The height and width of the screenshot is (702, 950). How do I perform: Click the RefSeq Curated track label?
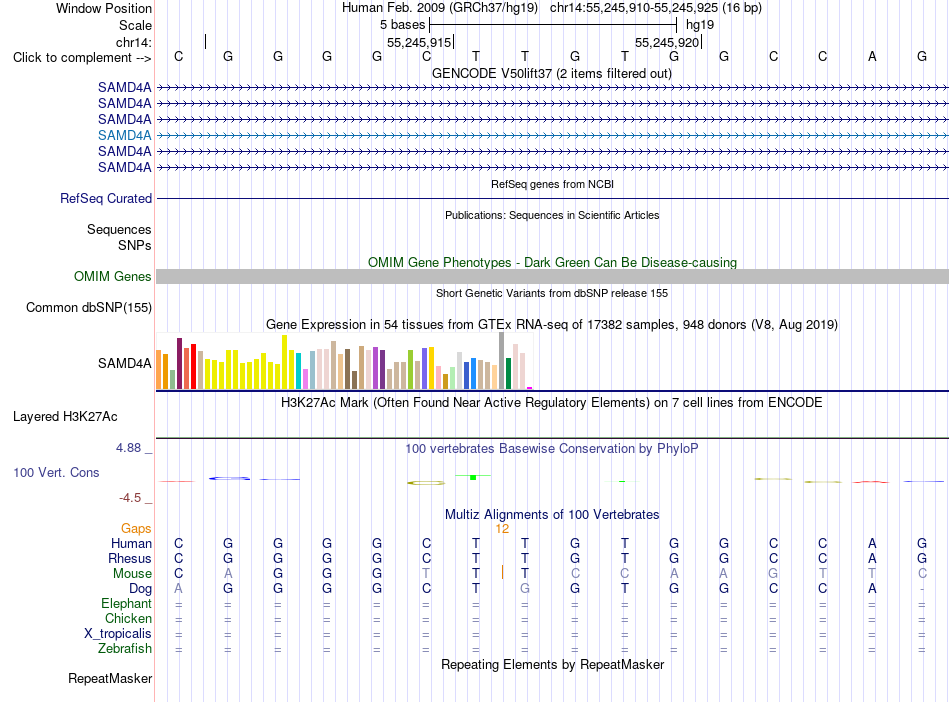tap(105, 198)
